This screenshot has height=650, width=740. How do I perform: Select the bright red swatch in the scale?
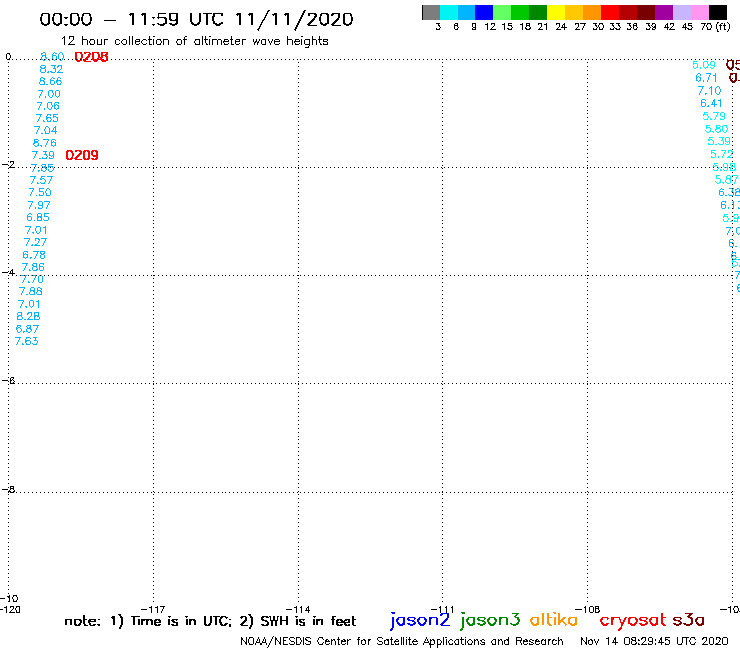(610, 12)
